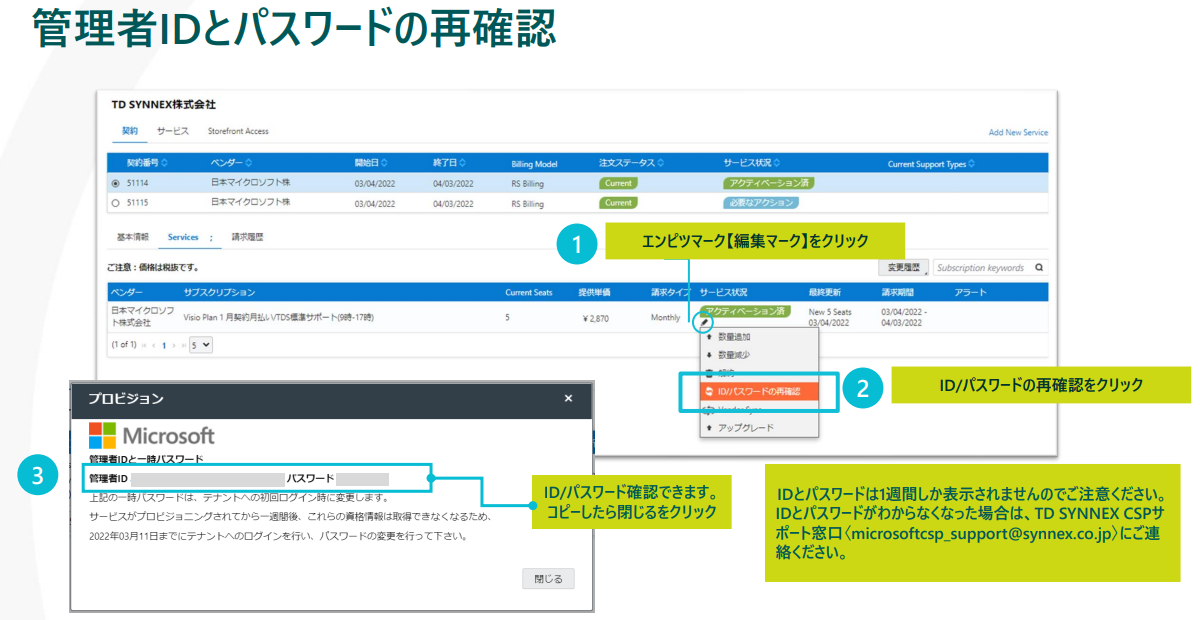
Task: Choose アップグレード menu entry
Action: click(745, 428)
